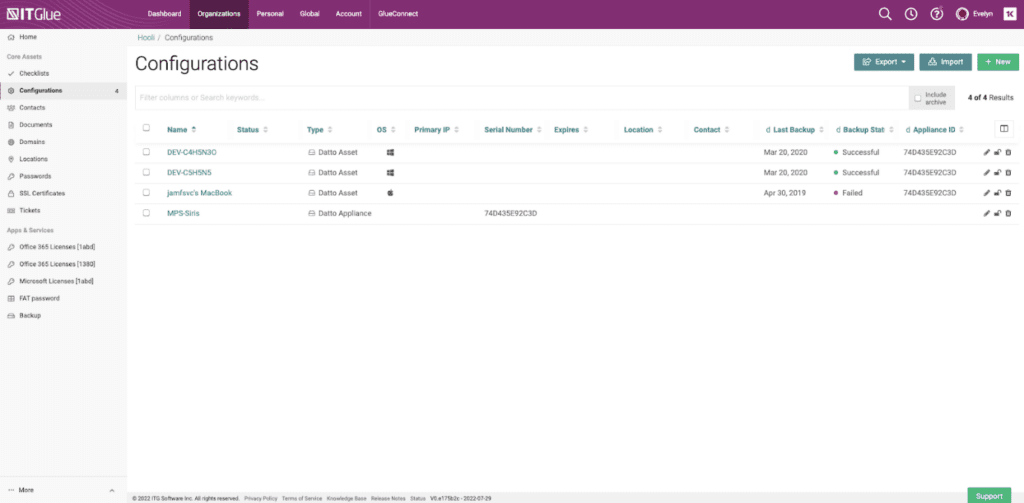This screenshot has height=503, width=1024.
Task: Open the column chooser icon
Action: 1004,128
